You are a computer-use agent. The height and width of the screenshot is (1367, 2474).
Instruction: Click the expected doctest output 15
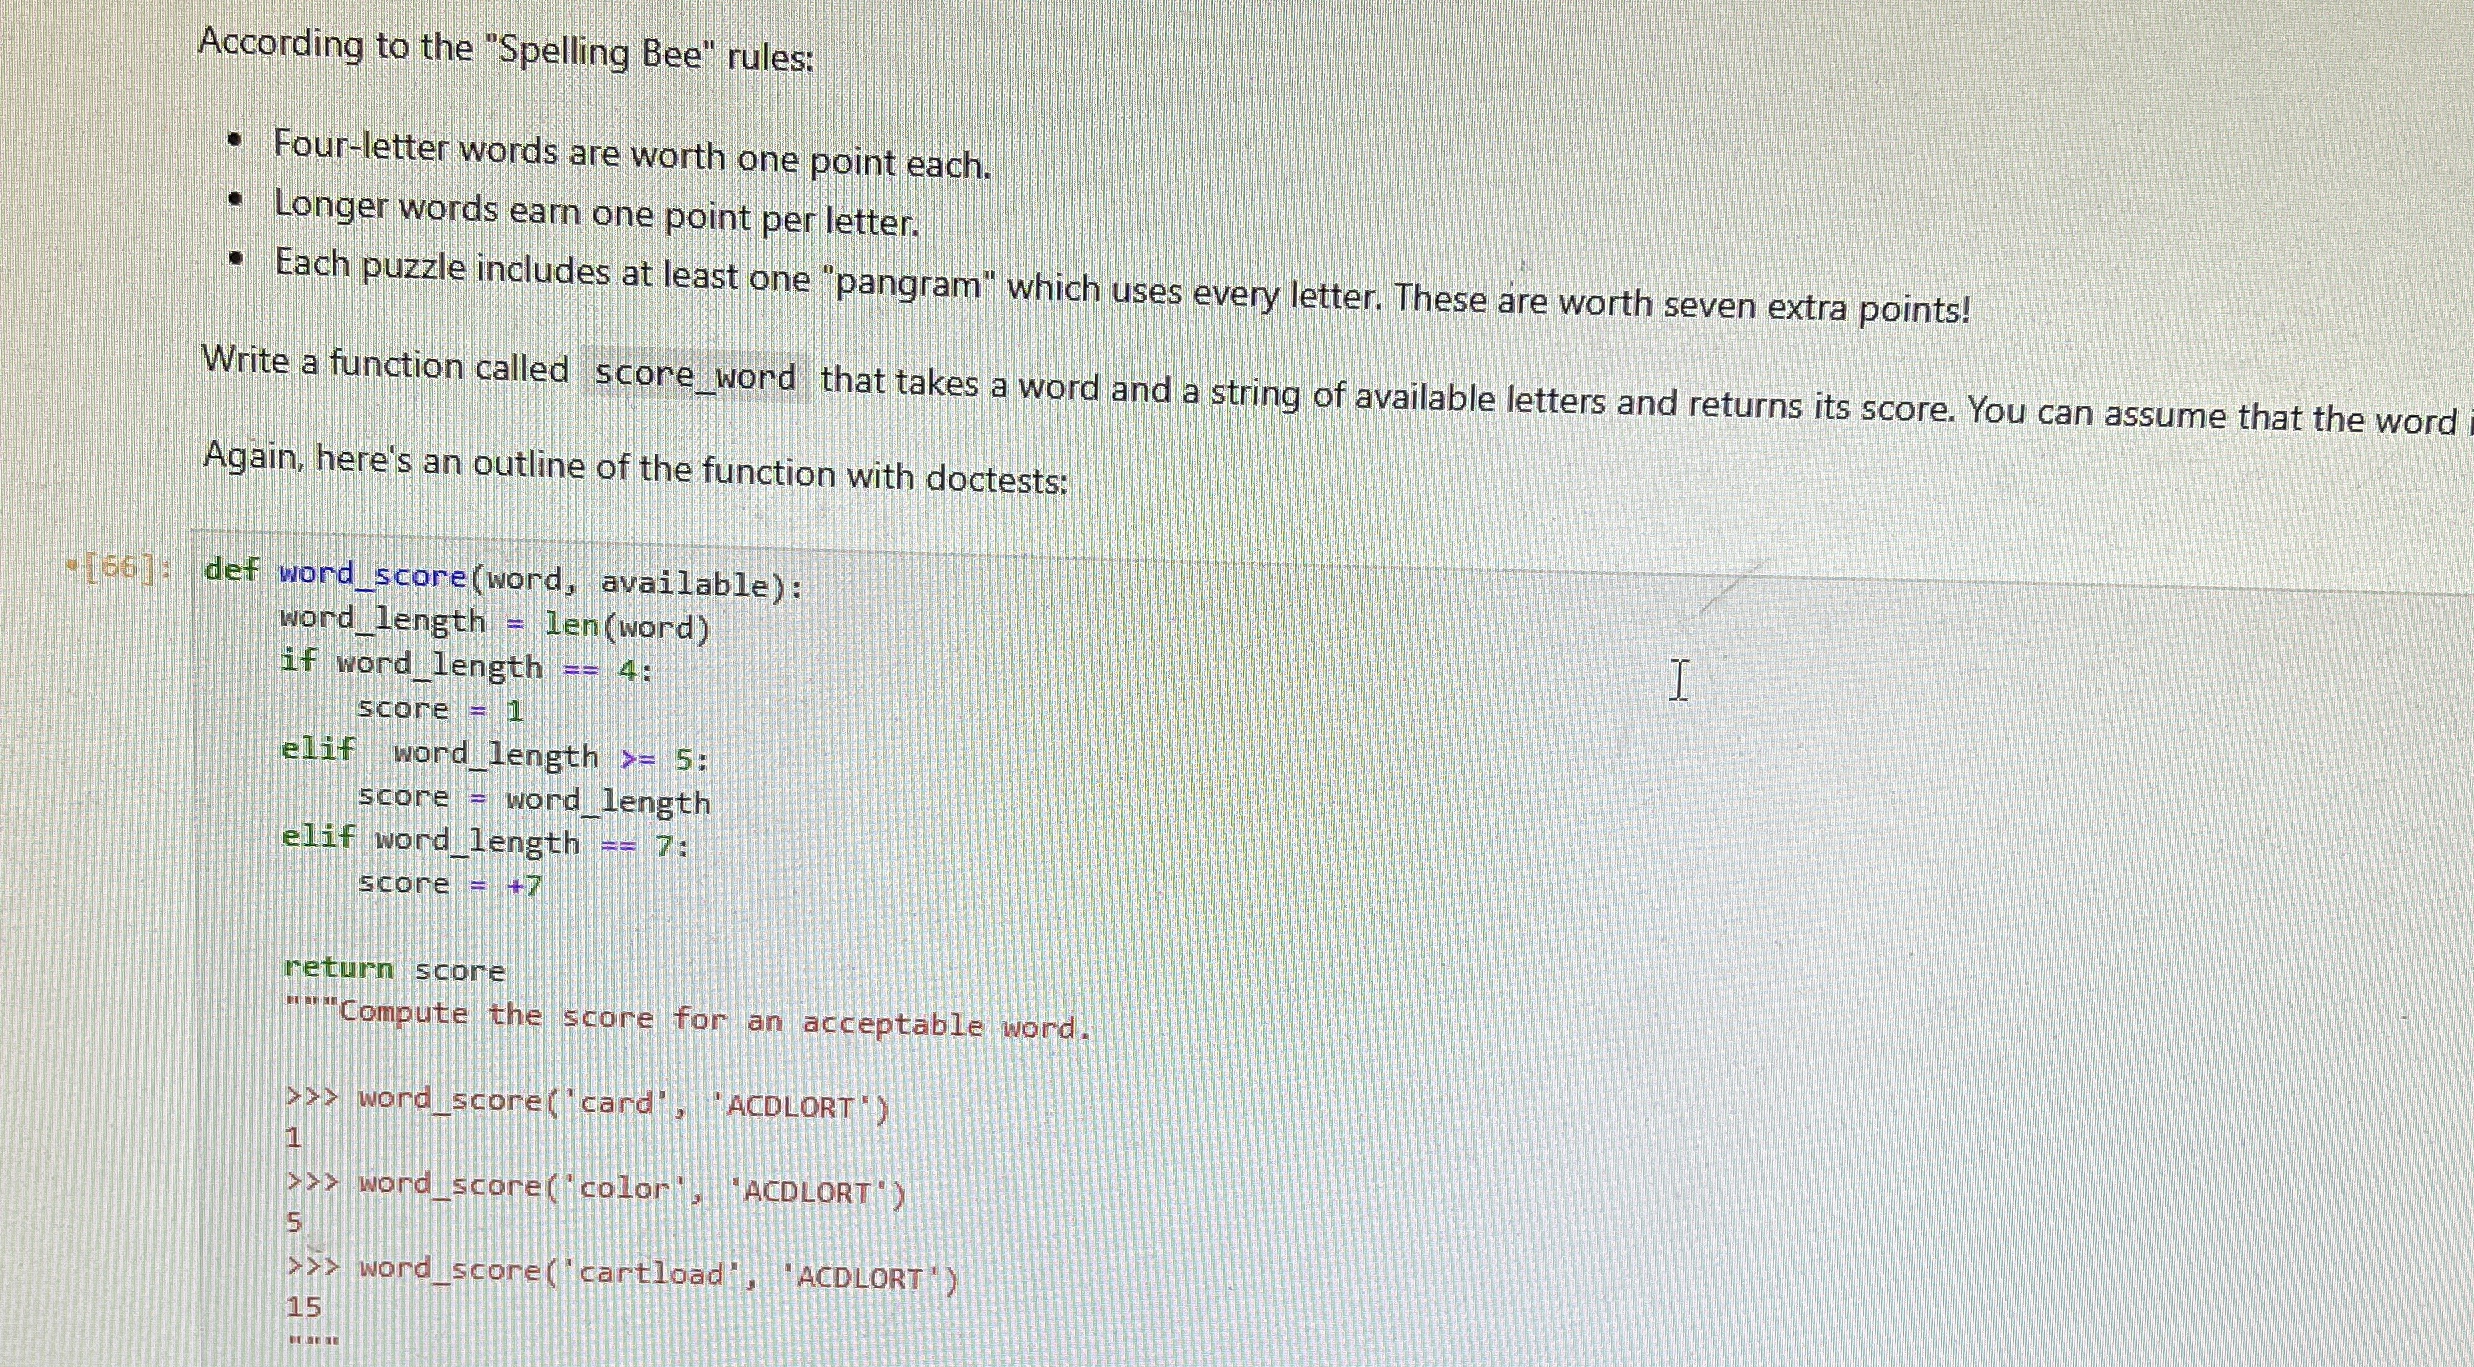(303, 1307)
